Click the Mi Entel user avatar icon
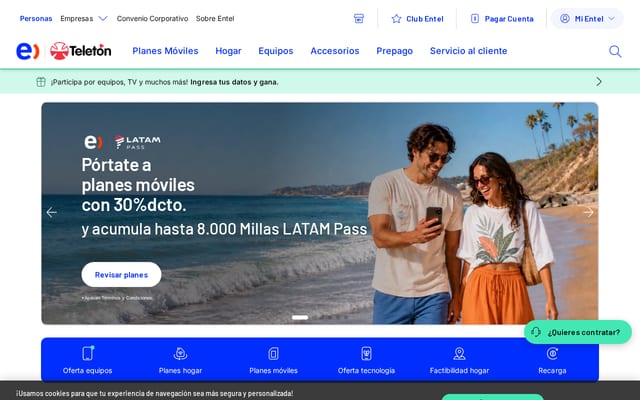 click(564, 18)
